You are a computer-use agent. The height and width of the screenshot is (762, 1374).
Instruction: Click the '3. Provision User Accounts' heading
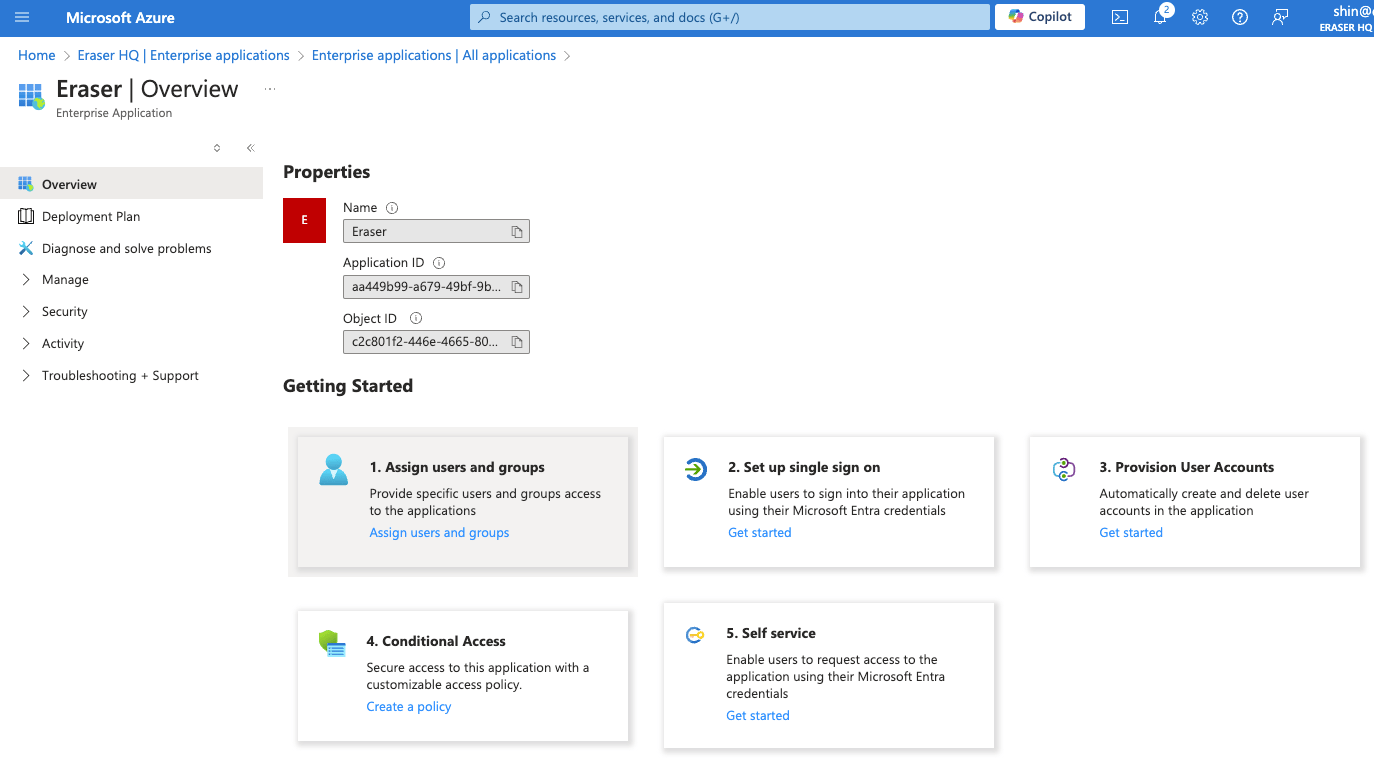point(1187,467)
